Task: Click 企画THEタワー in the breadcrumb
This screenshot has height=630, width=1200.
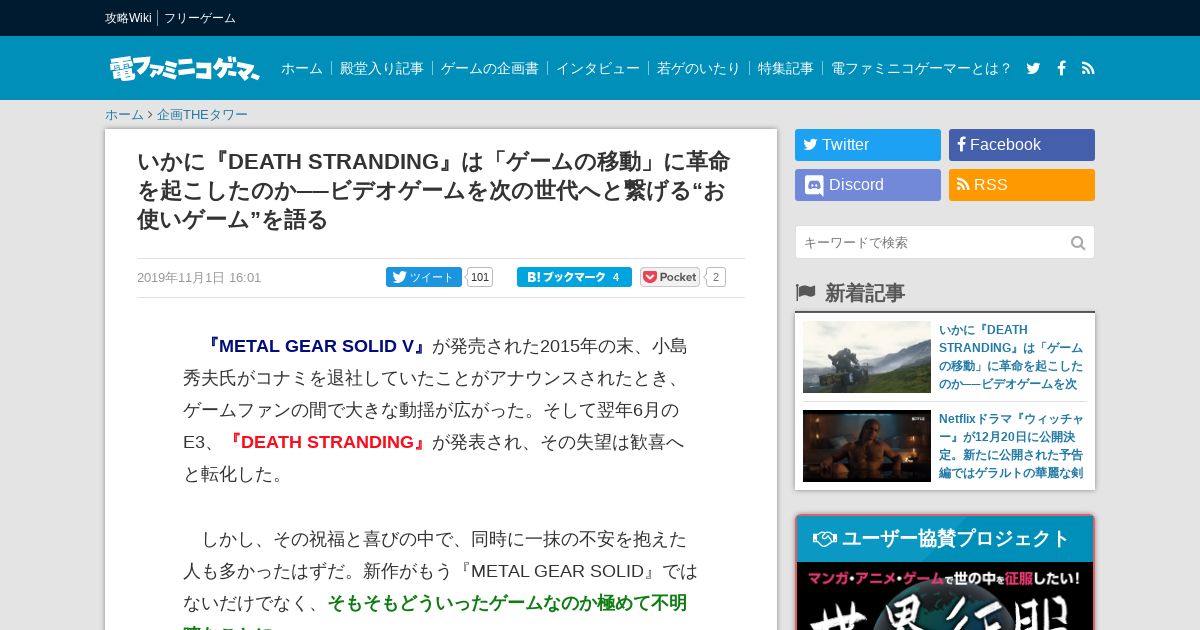Action: 202,114
